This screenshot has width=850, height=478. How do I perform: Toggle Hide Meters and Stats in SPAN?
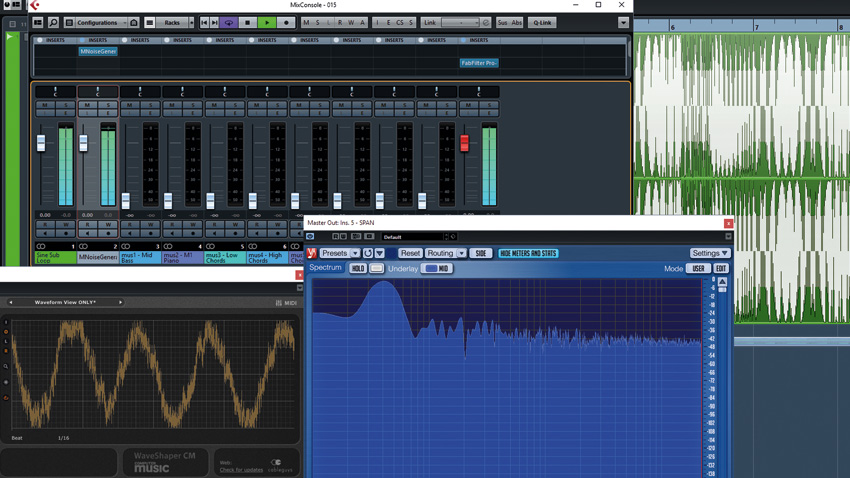pyautogui.click(x=528, y=253)
